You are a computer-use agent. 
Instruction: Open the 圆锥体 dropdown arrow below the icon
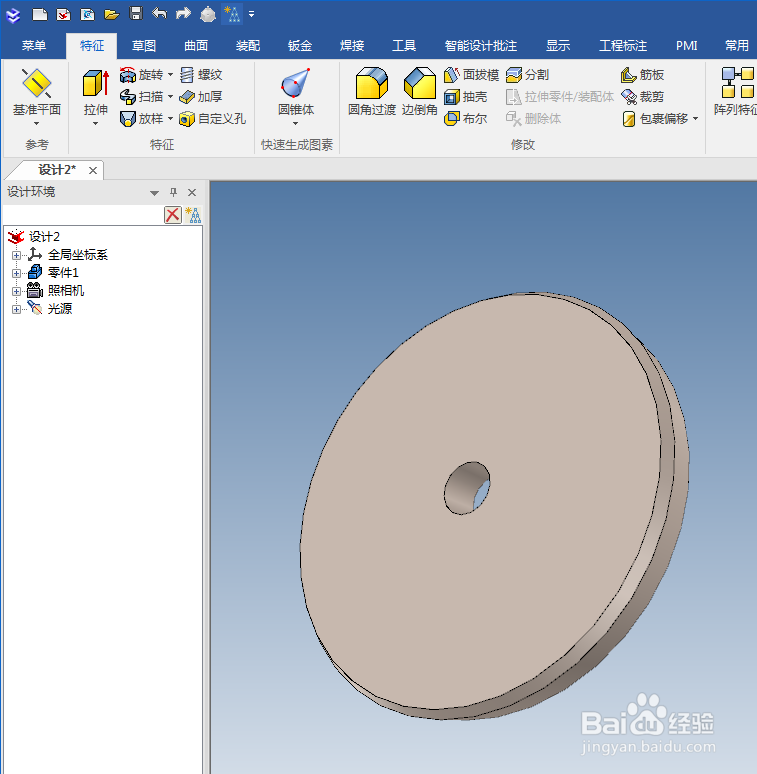(x=296, y=123)
